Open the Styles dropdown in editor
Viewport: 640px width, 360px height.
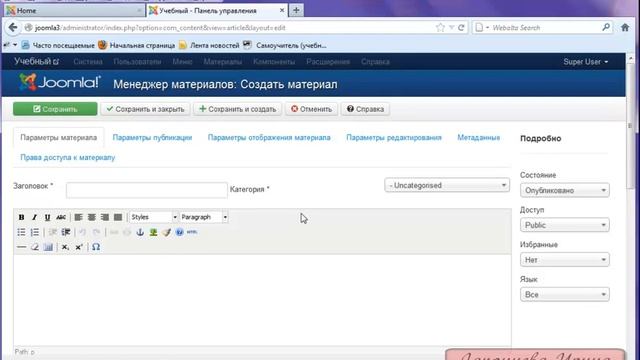[153, 217]
